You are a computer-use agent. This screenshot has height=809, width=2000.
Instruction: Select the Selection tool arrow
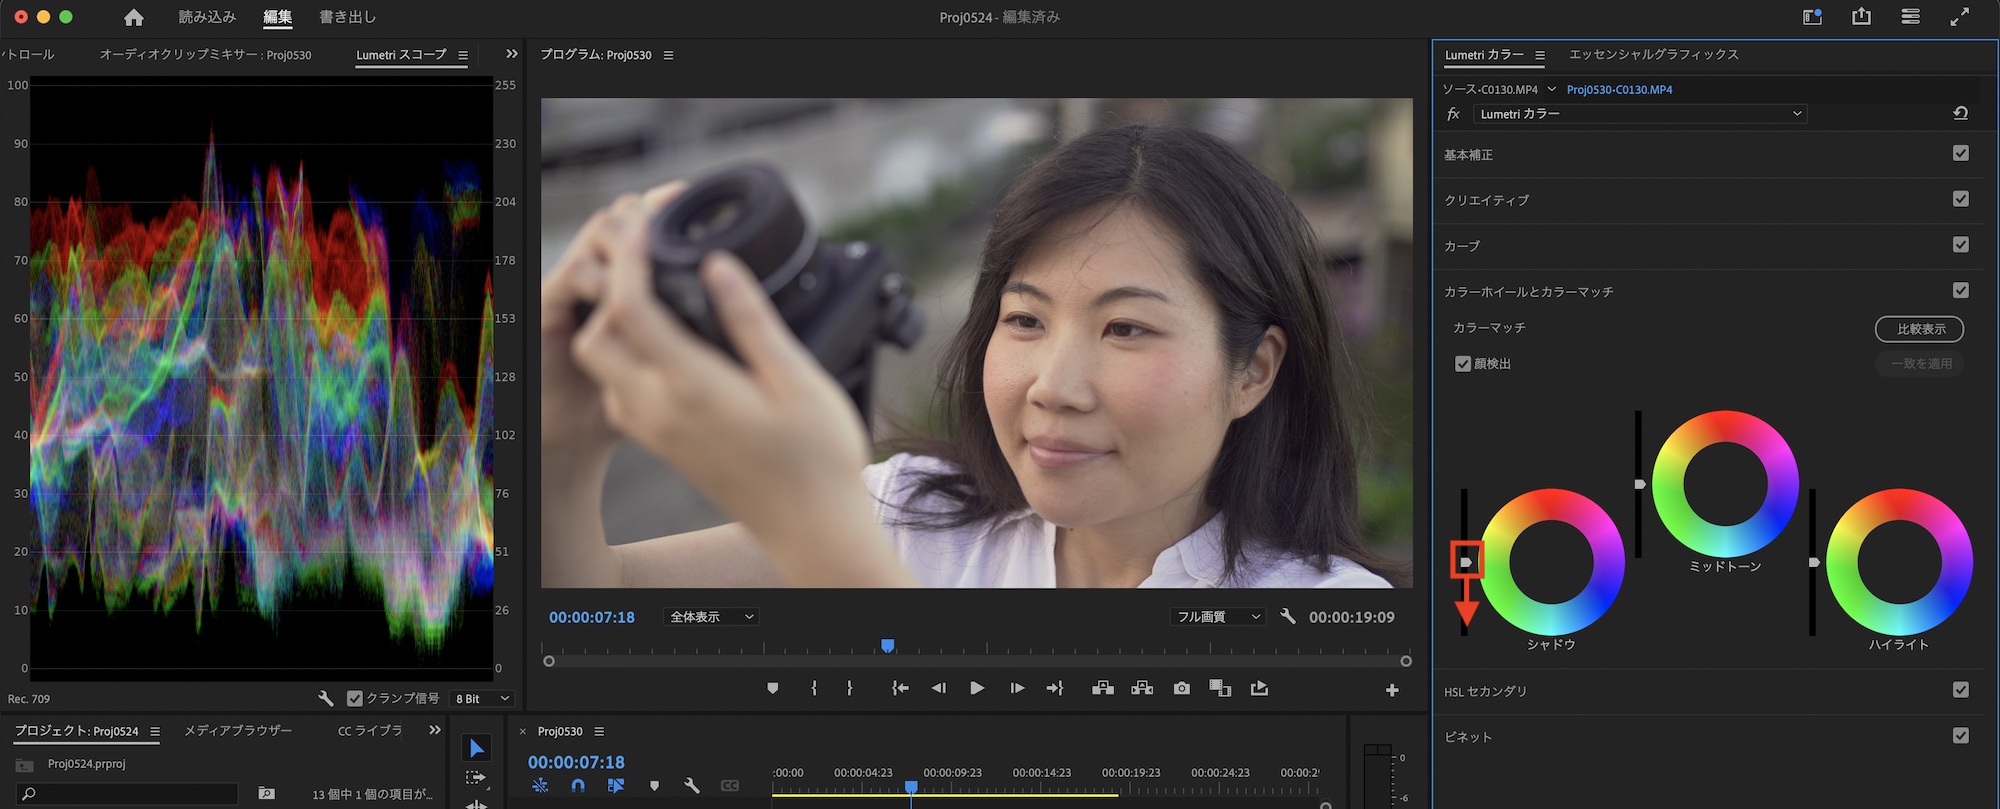[x=476, y=748]
